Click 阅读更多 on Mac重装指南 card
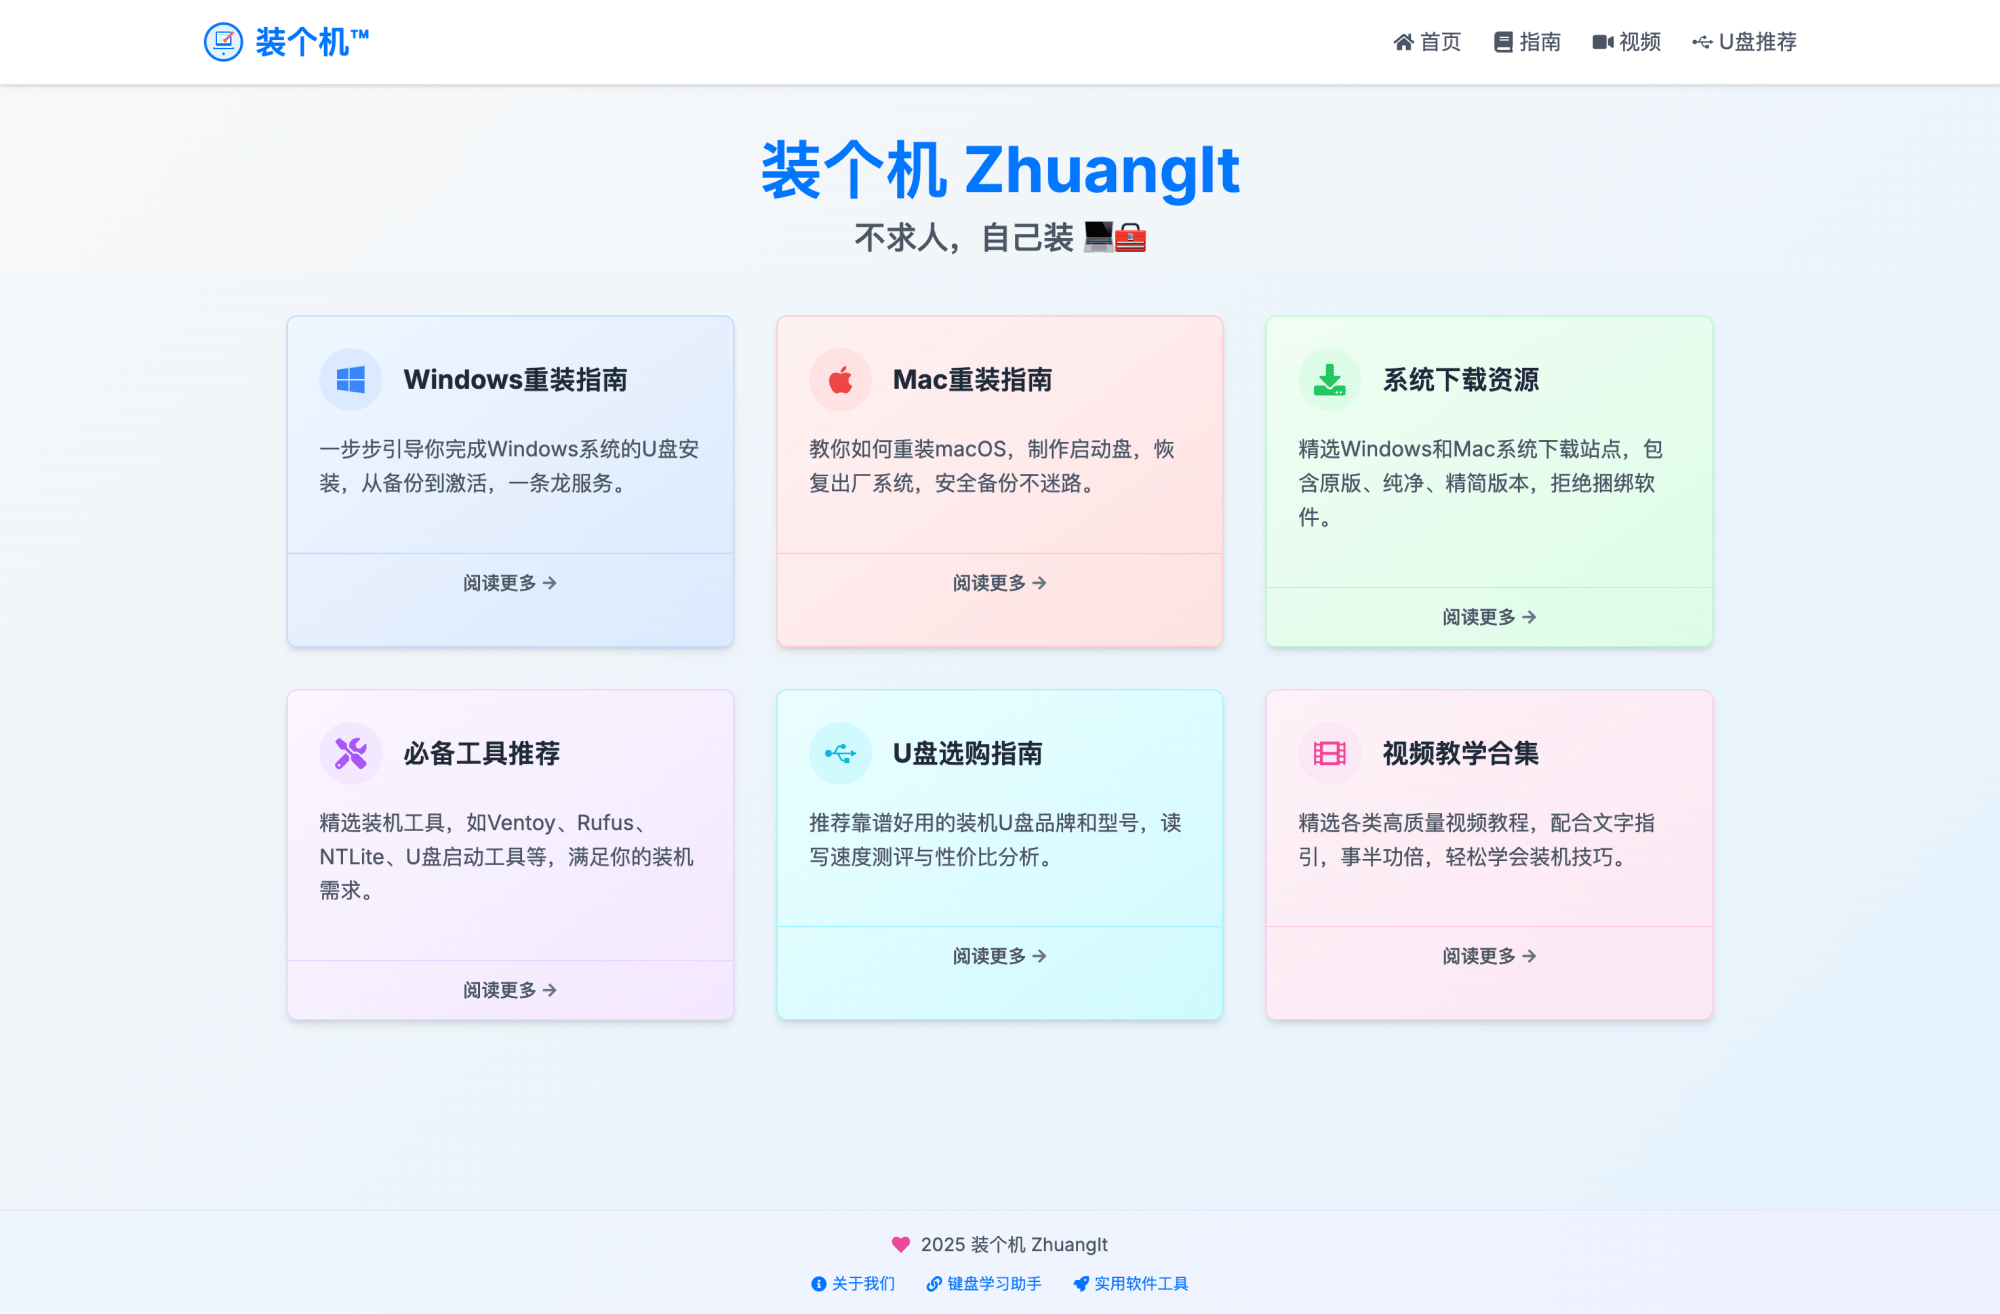The width and height of the screenshot is (2000, 1314). (x=1000, y=583)
